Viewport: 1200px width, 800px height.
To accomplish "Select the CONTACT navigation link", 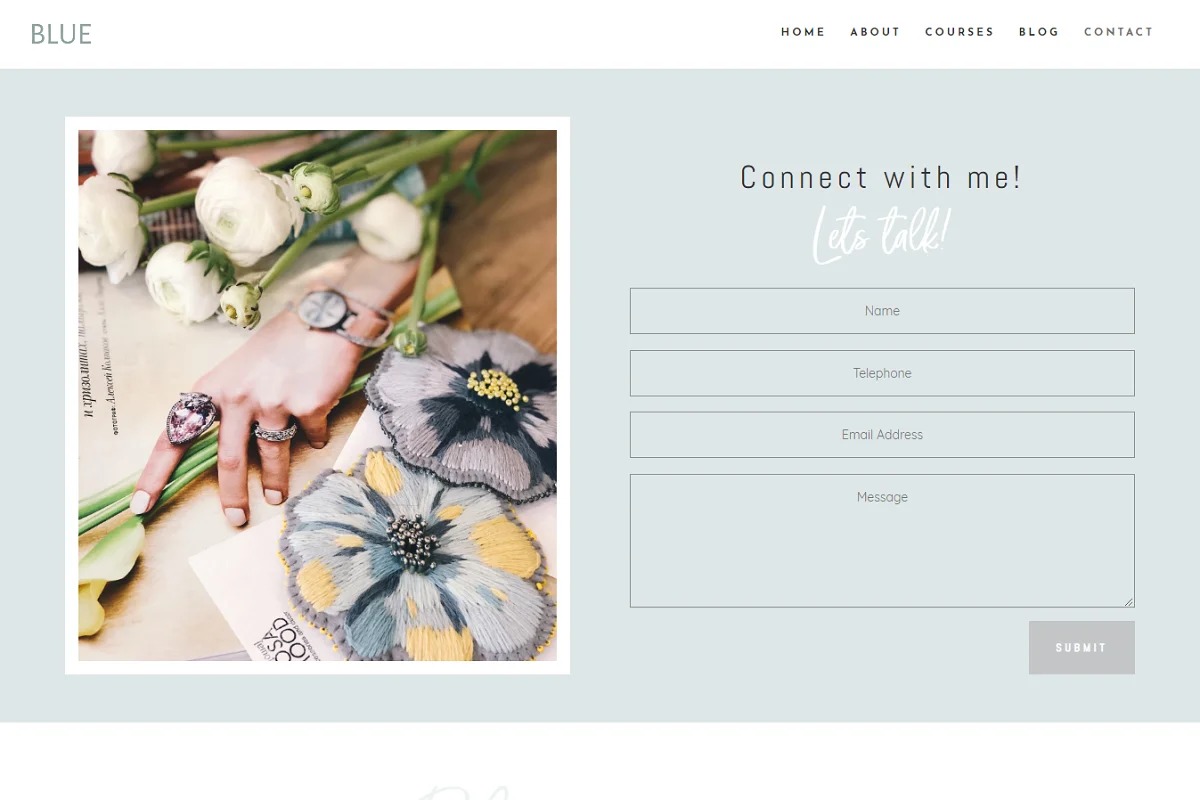I will tap(1119, 32).
